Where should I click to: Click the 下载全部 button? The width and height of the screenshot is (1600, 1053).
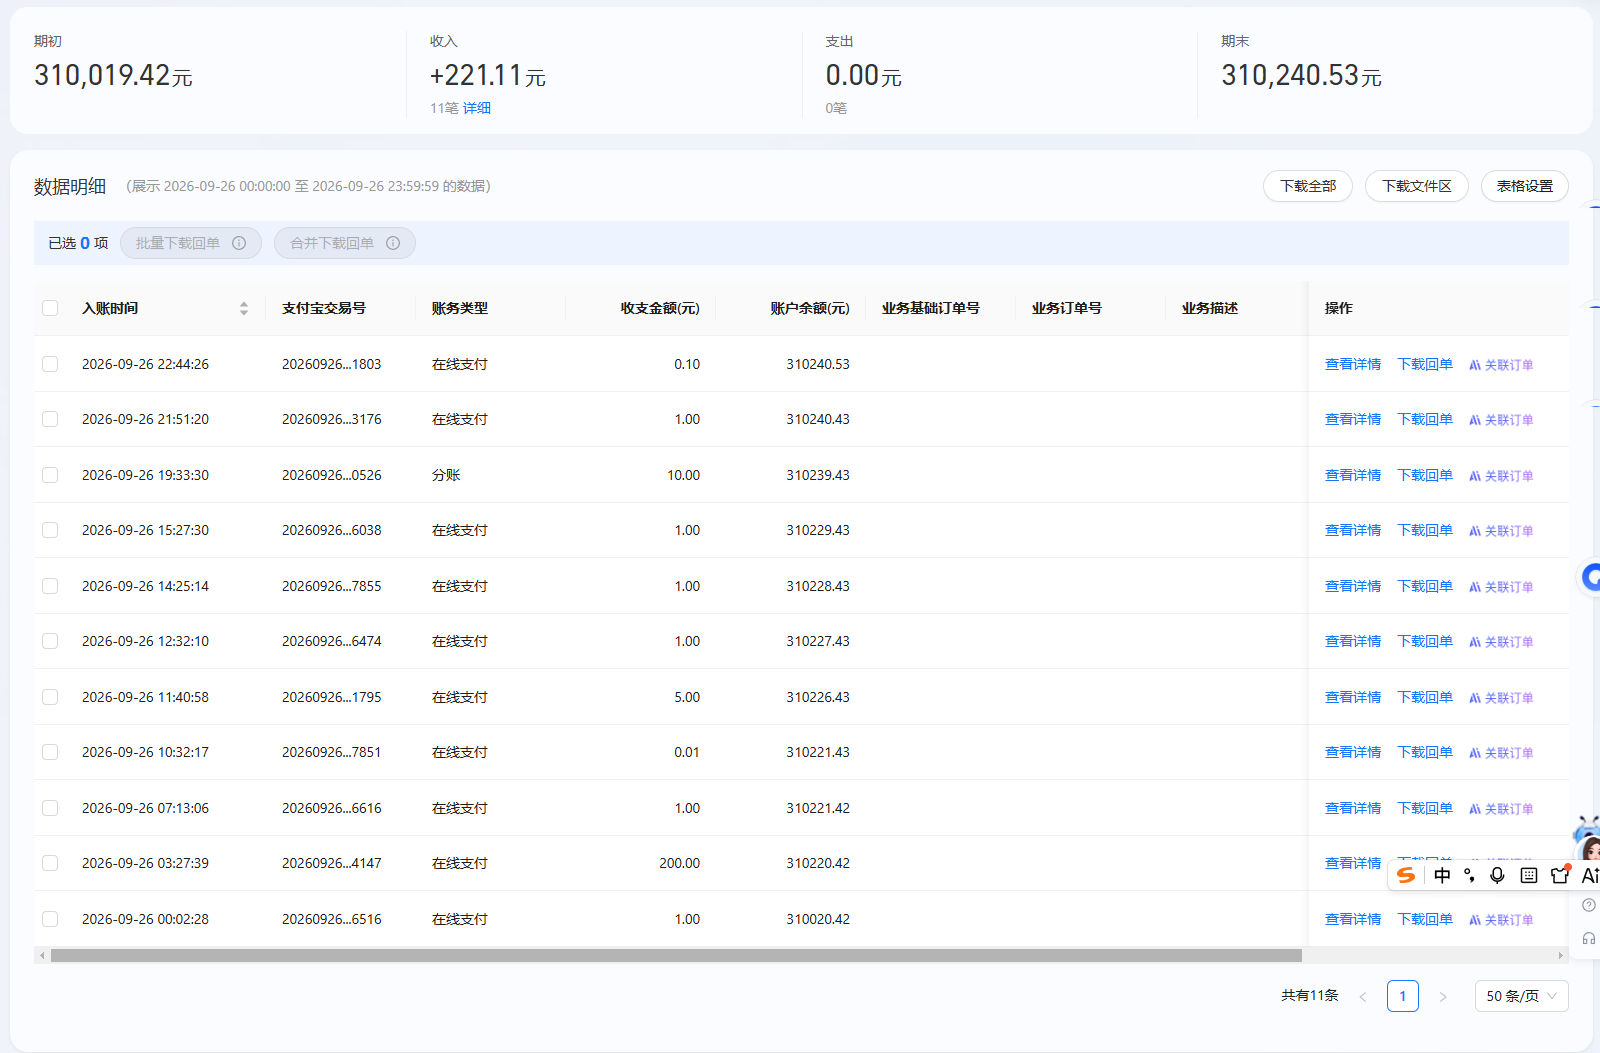1308,186
